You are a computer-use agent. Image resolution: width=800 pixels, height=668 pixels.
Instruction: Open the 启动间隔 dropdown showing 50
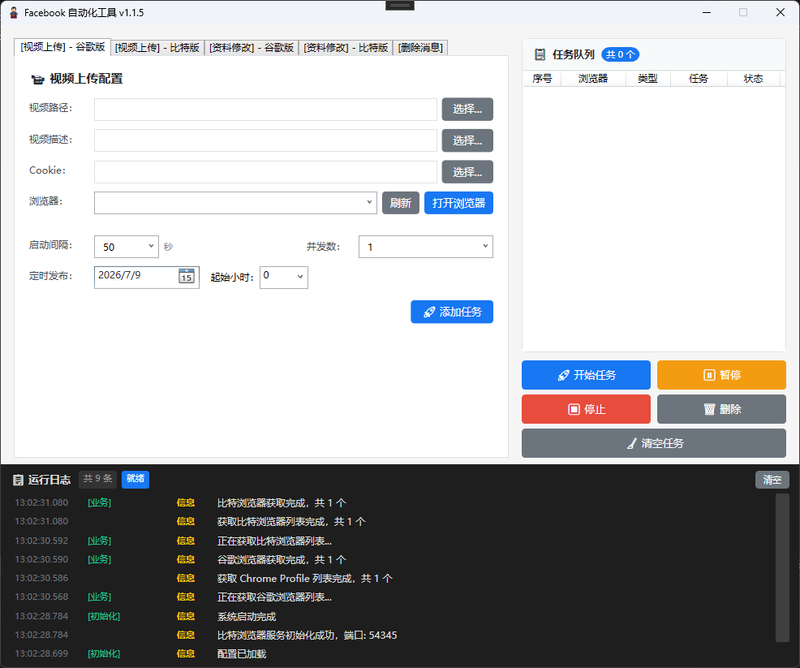coord(127,247)
